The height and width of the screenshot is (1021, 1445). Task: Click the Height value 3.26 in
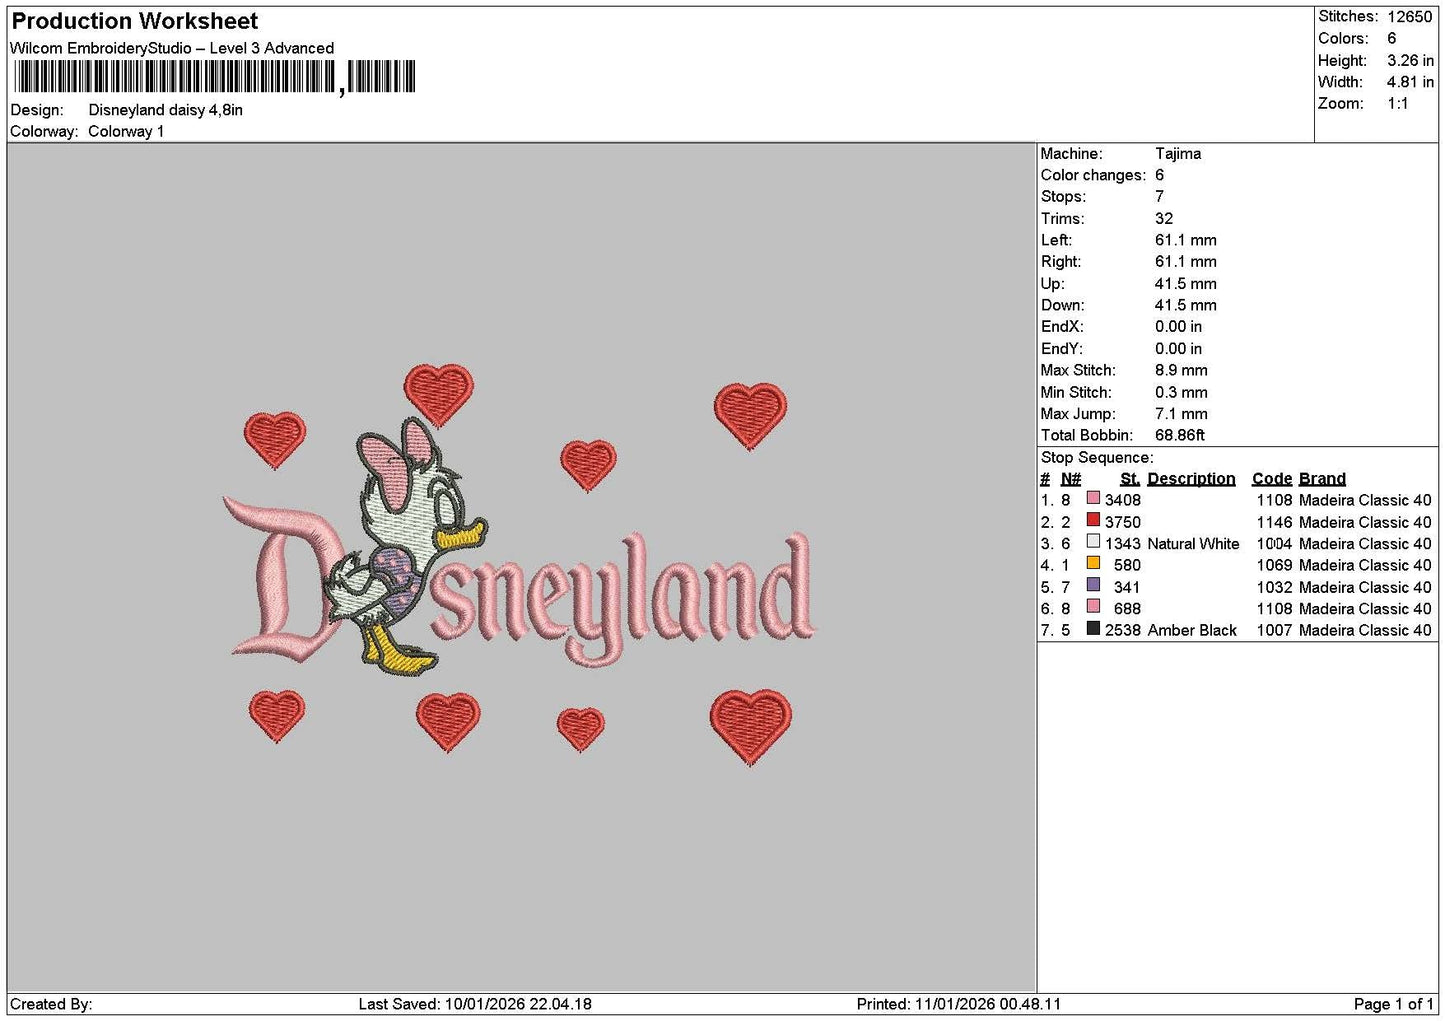pos(1410,60)
